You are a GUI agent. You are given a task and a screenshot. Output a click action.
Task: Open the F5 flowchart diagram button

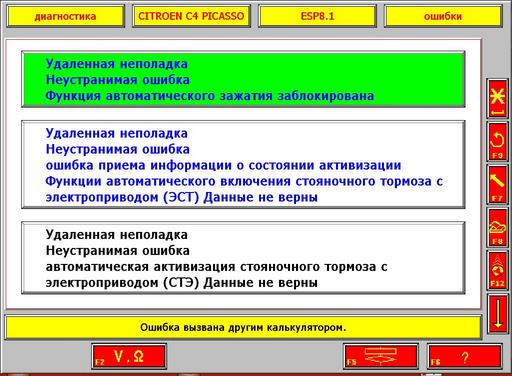381,357
